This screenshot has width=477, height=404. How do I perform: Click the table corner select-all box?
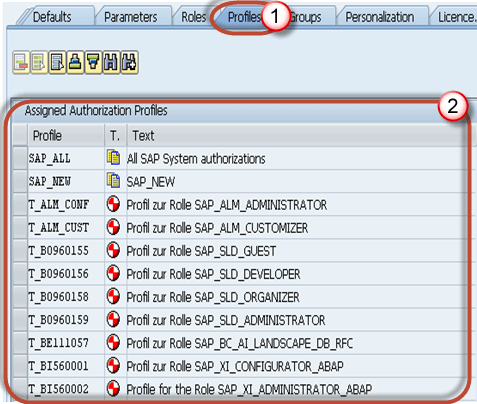tap(20, 136)
